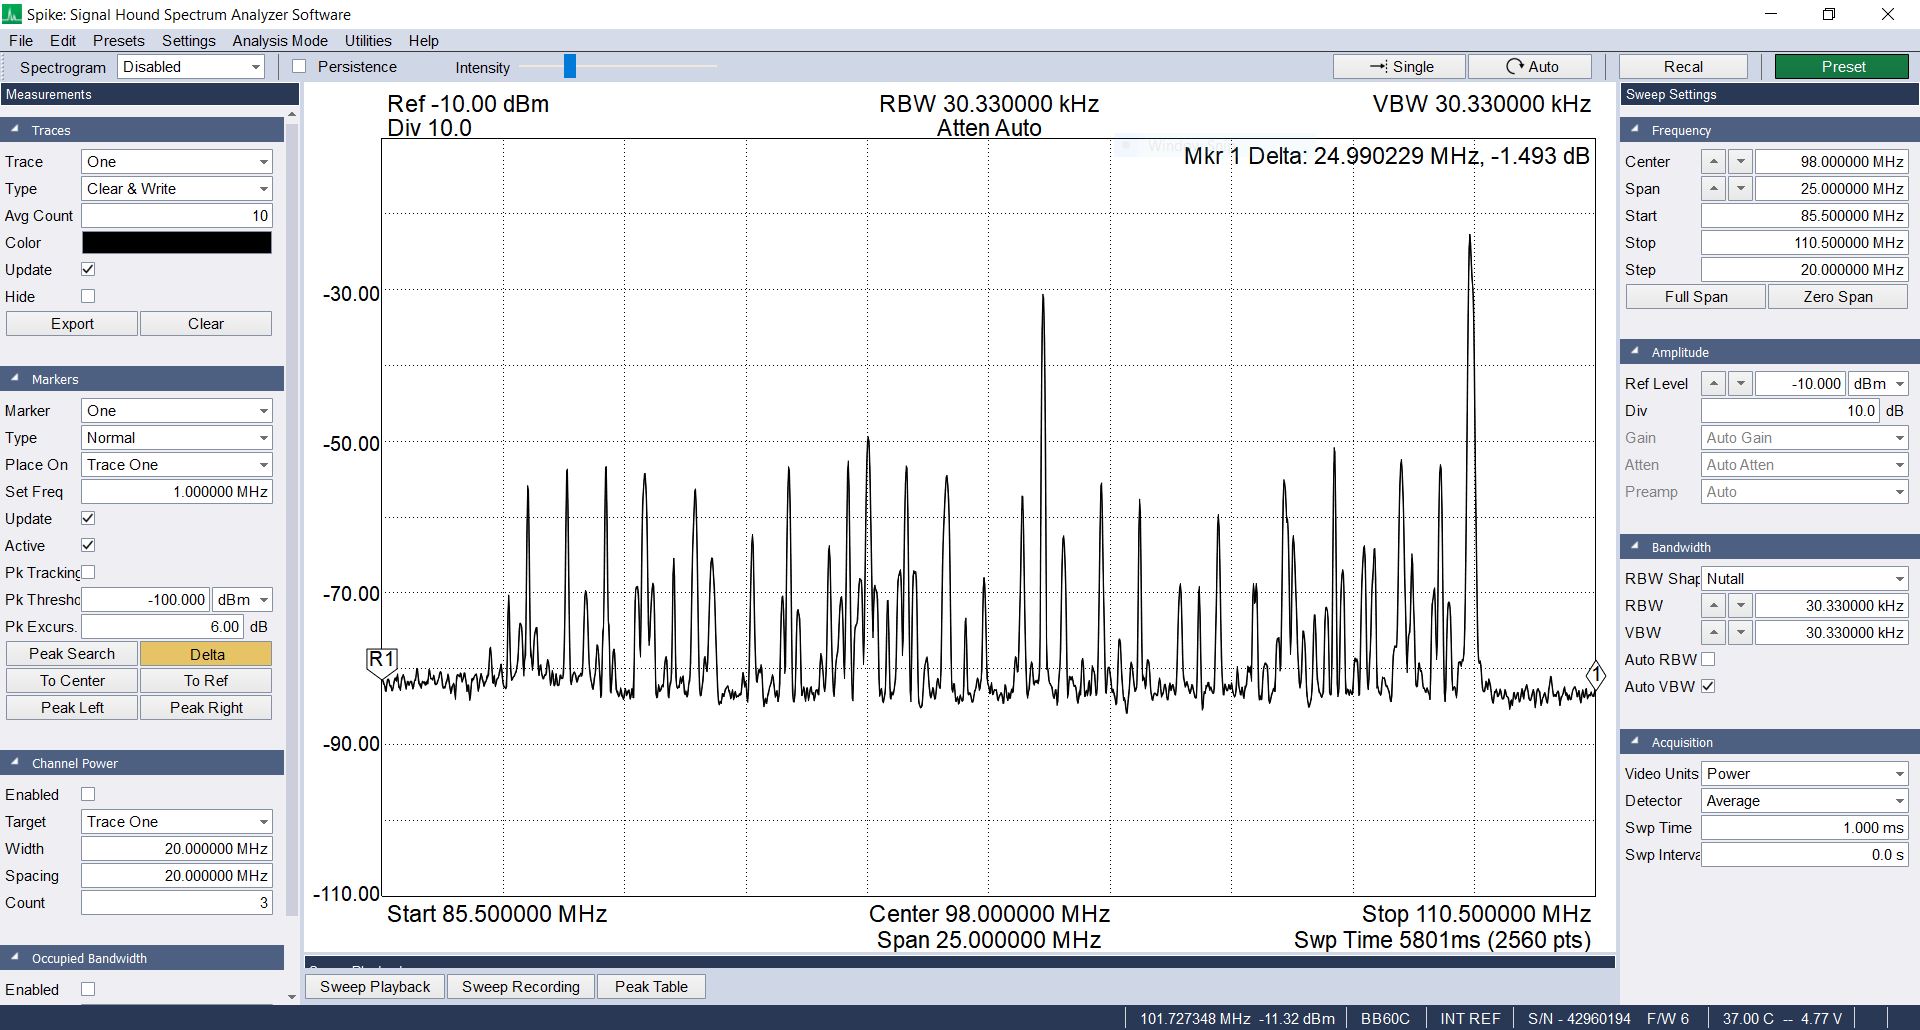Increase Center frequency with up arrow

click(1713, 161)
